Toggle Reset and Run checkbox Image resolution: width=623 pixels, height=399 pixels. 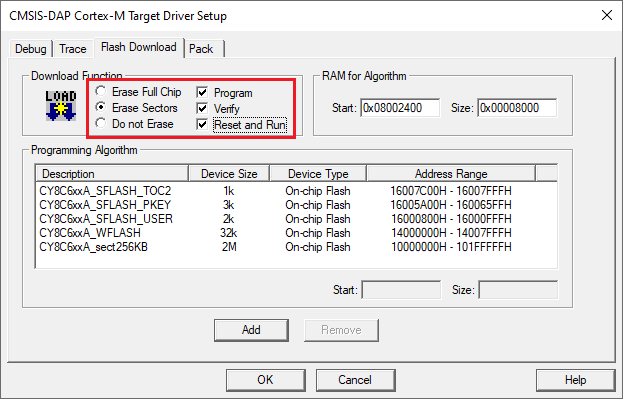pyautogui.click(x=202, y=124)
